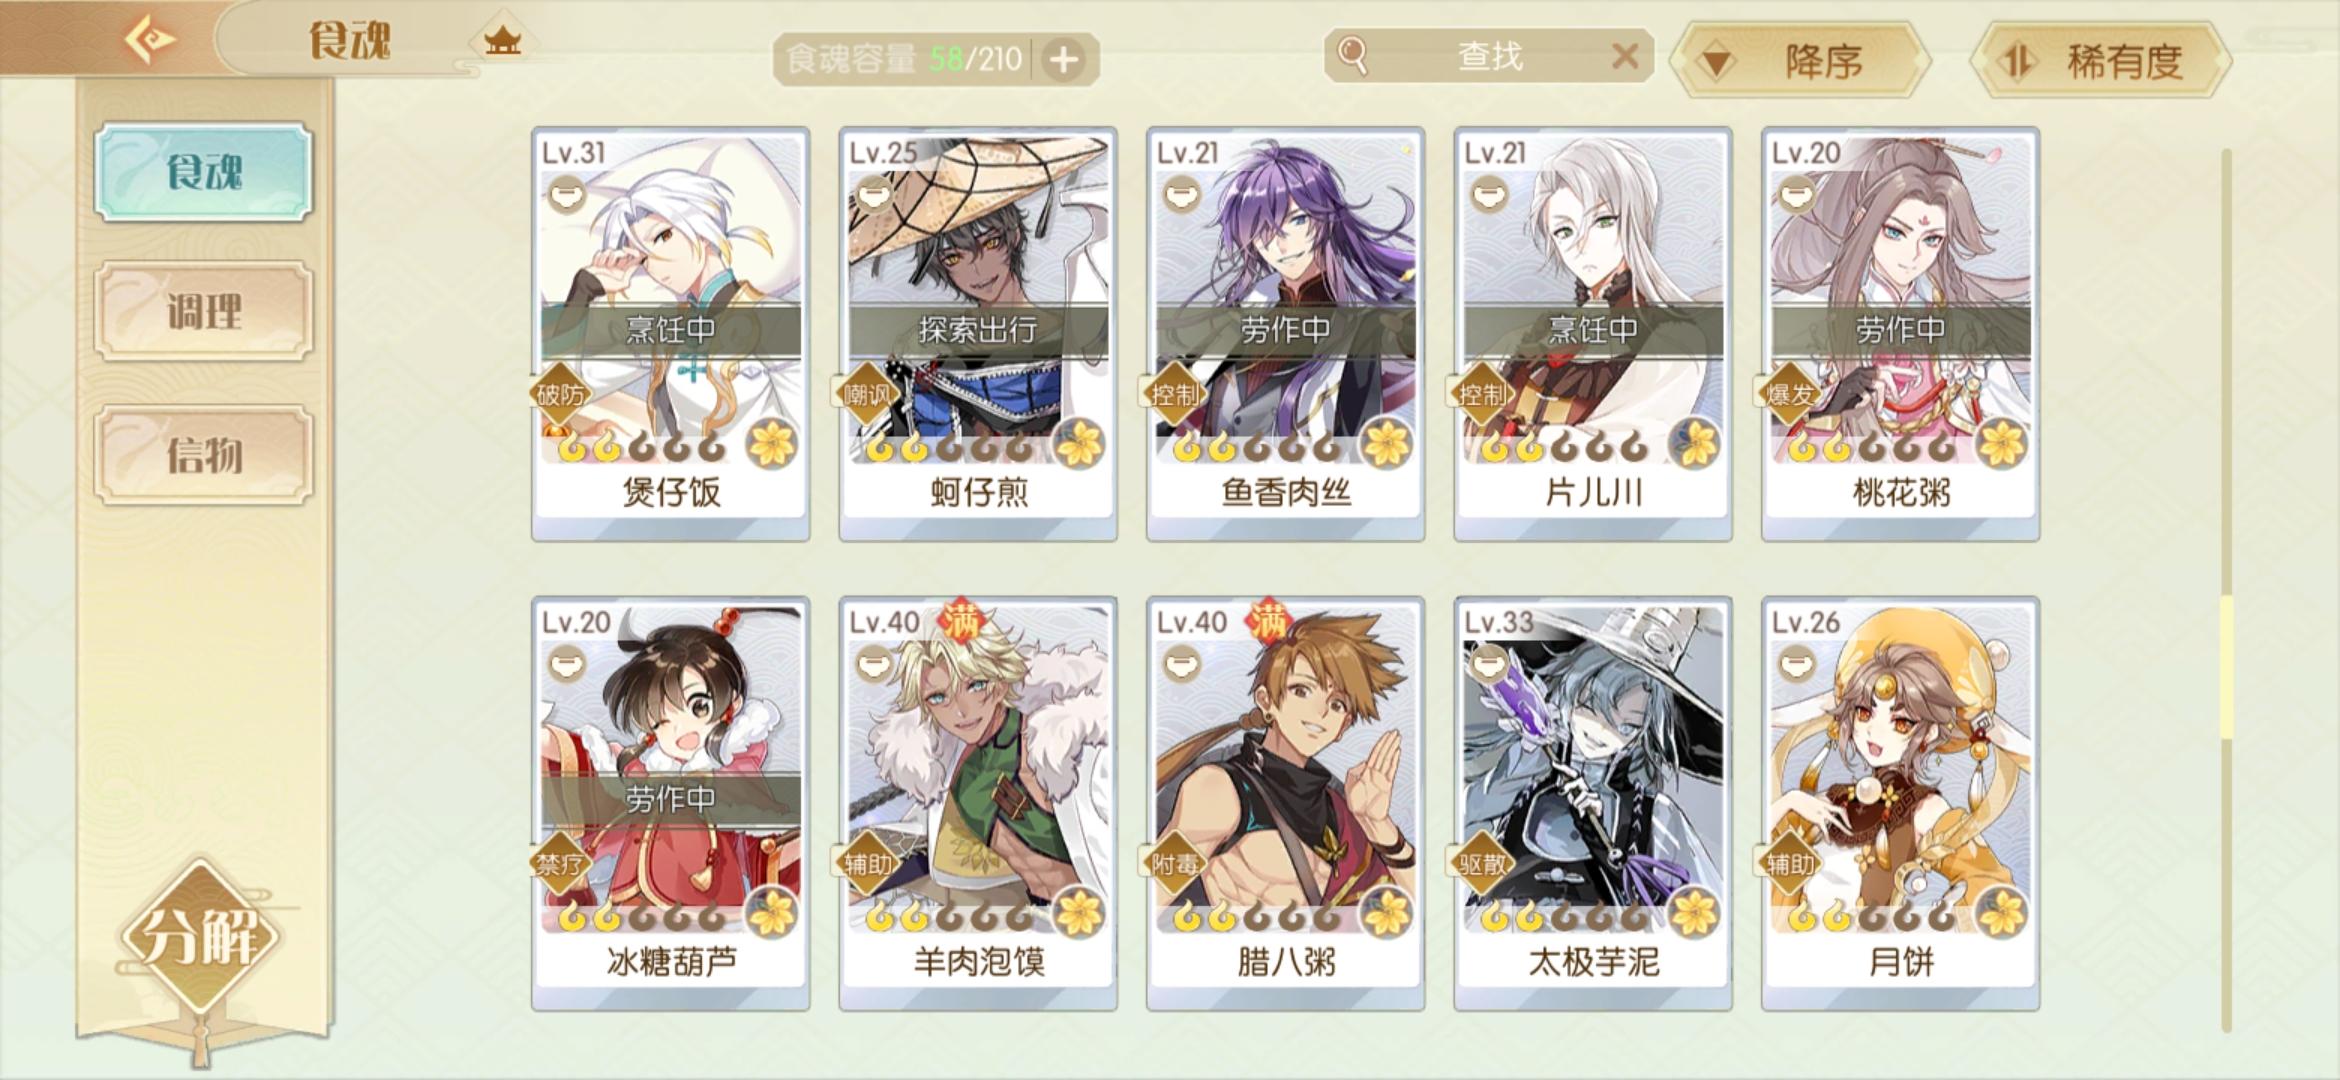Tap the 驱散 badge on 太极芋泥
2340x1080 pixels.
coord(1481,863)
